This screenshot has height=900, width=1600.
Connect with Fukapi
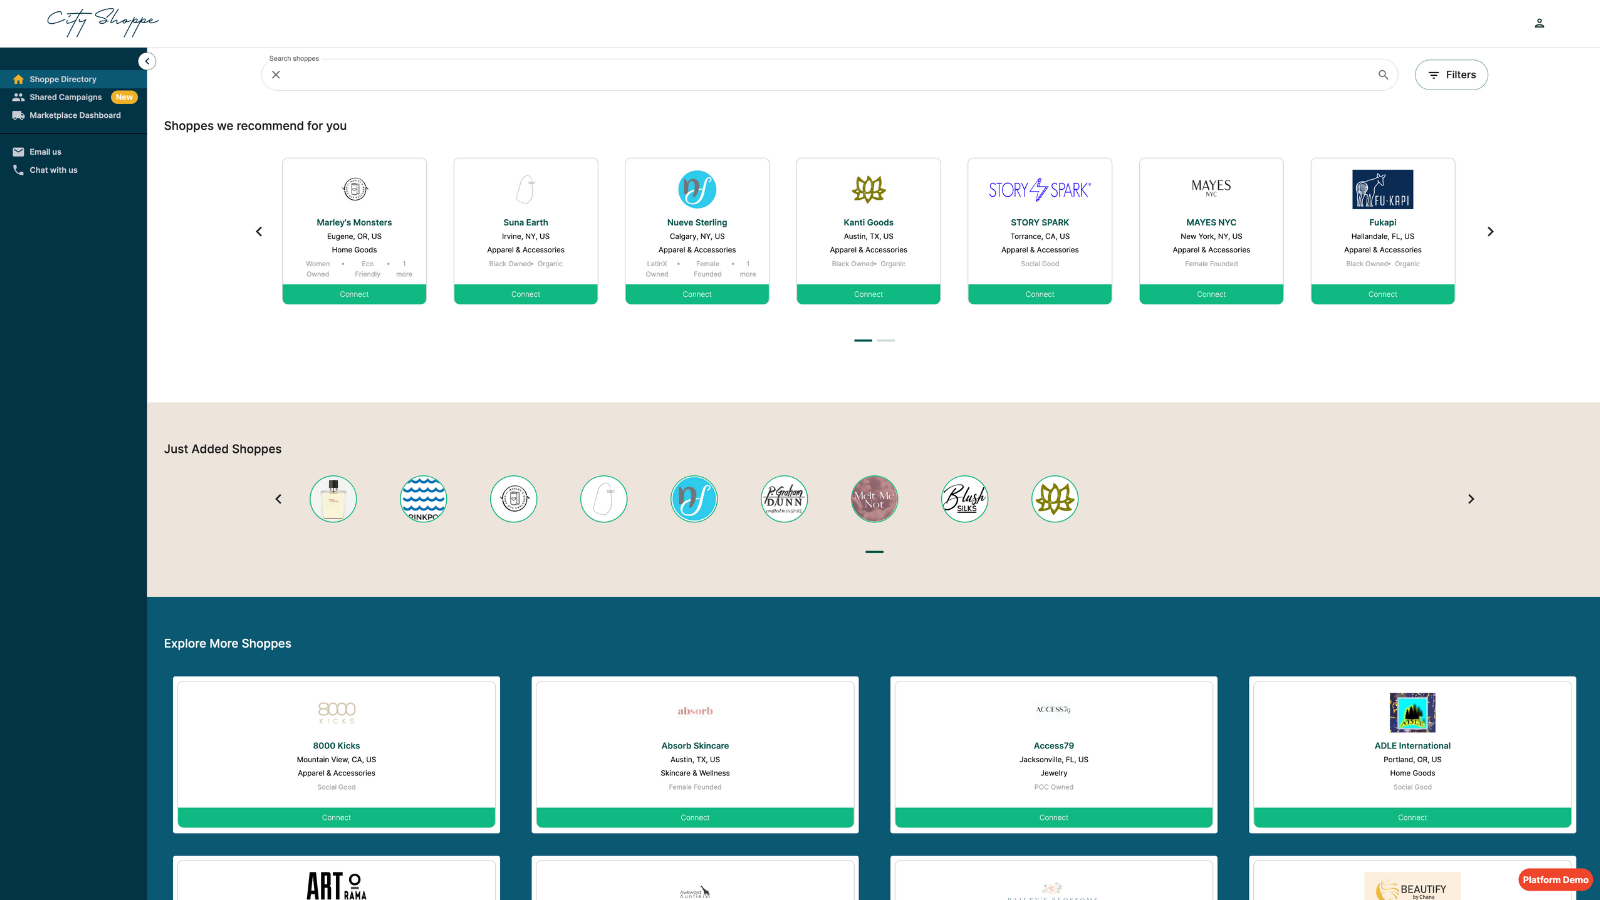click(1383, 294)
